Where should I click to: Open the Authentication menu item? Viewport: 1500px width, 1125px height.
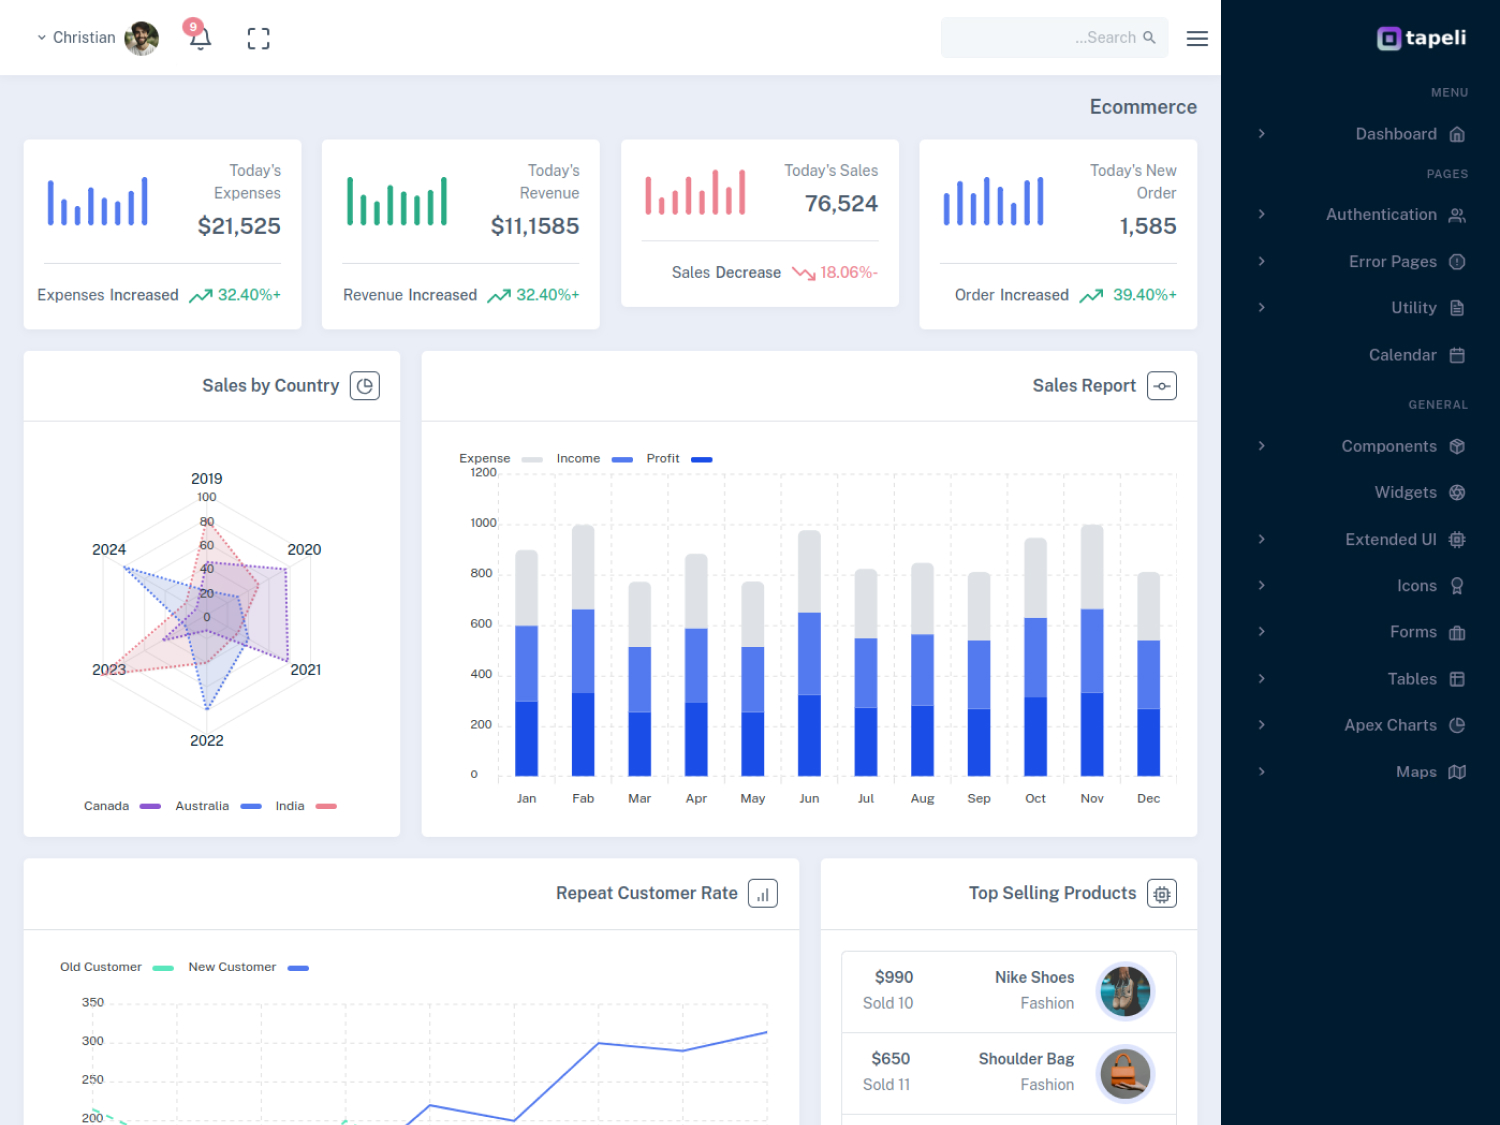pos(1361,214)
